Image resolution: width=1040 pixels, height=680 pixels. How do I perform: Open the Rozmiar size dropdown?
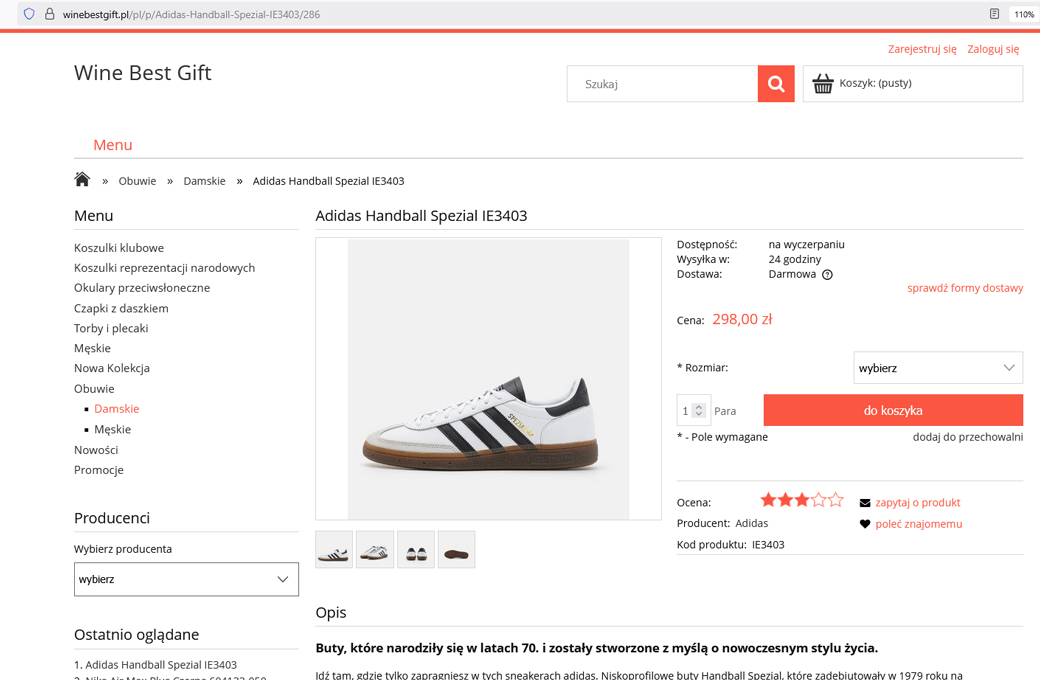pos(938,368)
